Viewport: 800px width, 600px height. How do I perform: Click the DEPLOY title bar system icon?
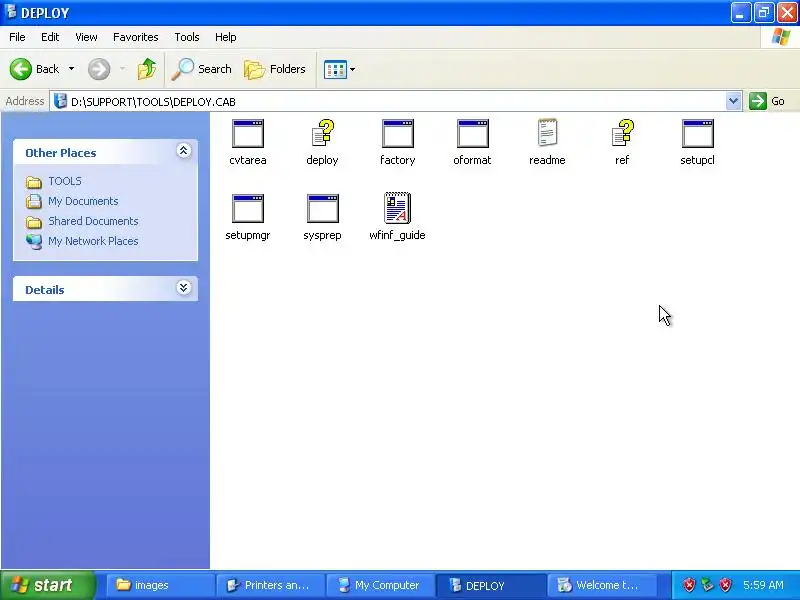pos(10,12)
